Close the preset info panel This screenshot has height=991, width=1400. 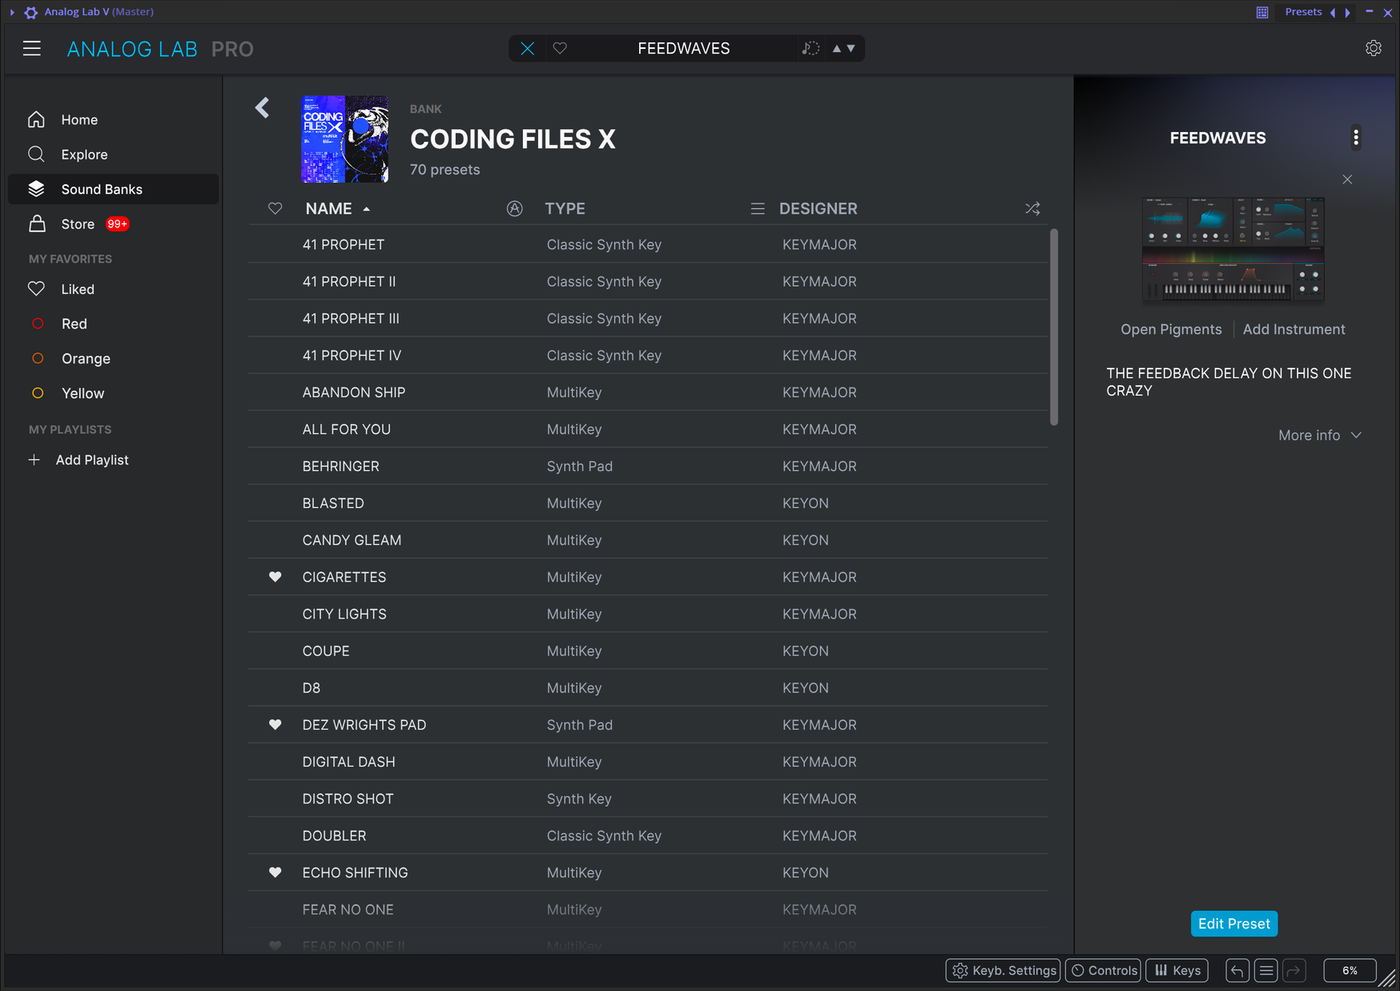click(1347, 180)
